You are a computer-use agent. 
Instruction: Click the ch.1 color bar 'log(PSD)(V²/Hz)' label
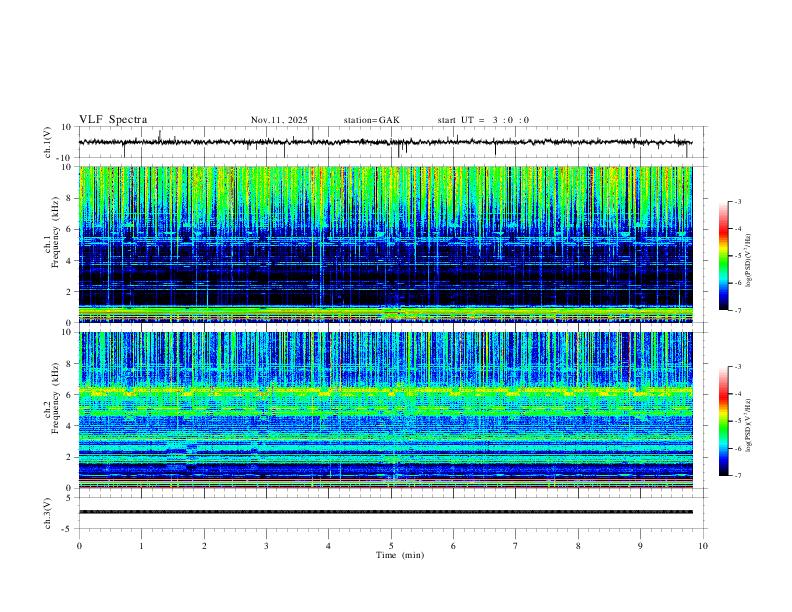tap(748, 261)
